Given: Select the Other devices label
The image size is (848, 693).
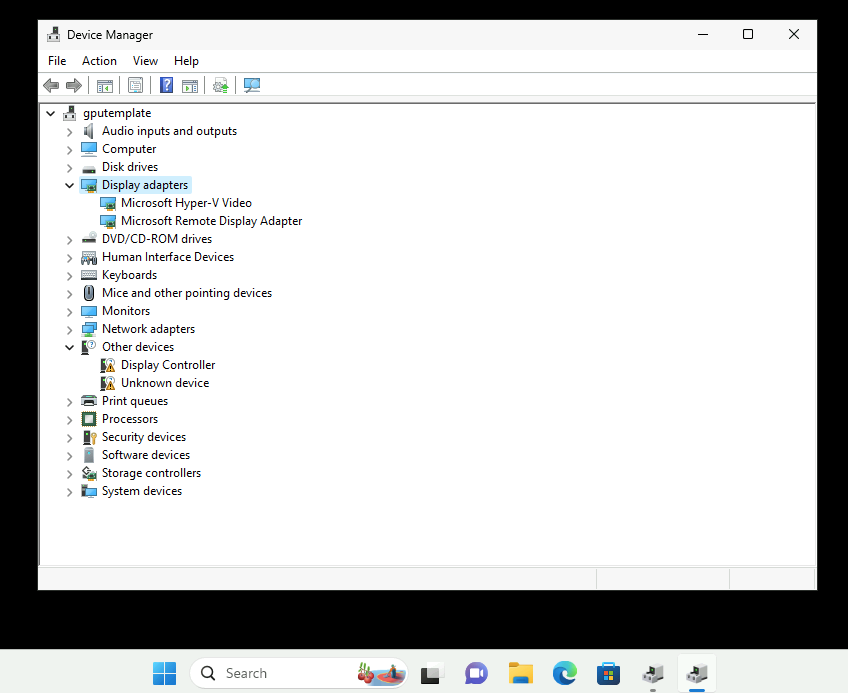Looking at the screenshot, I should click(138, 347).
